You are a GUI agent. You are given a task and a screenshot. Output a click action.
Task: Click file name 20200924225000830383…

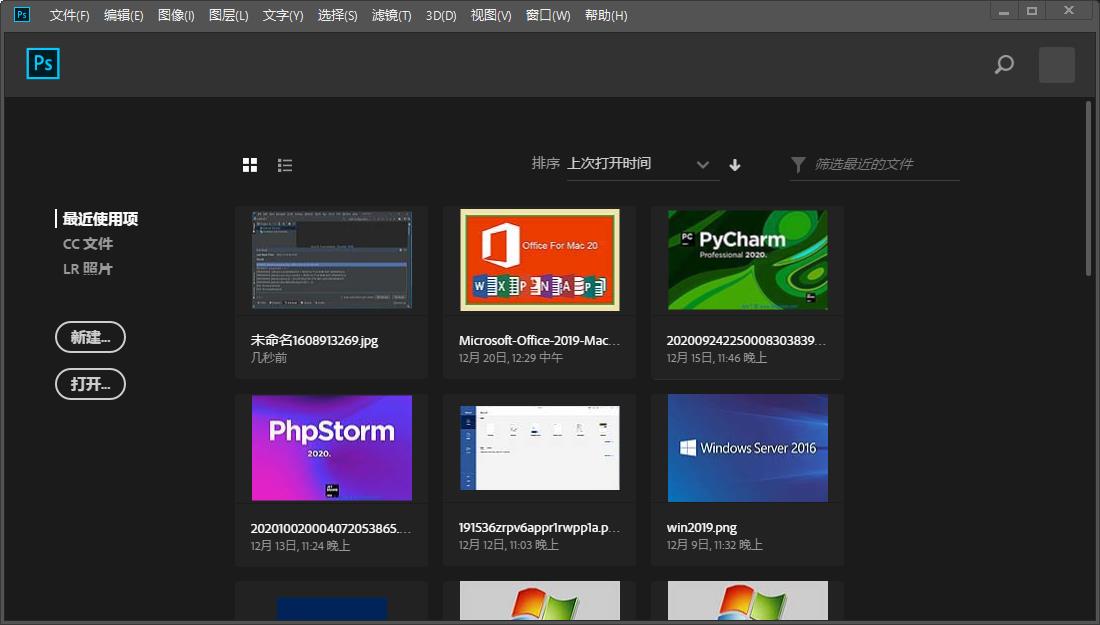746,341
